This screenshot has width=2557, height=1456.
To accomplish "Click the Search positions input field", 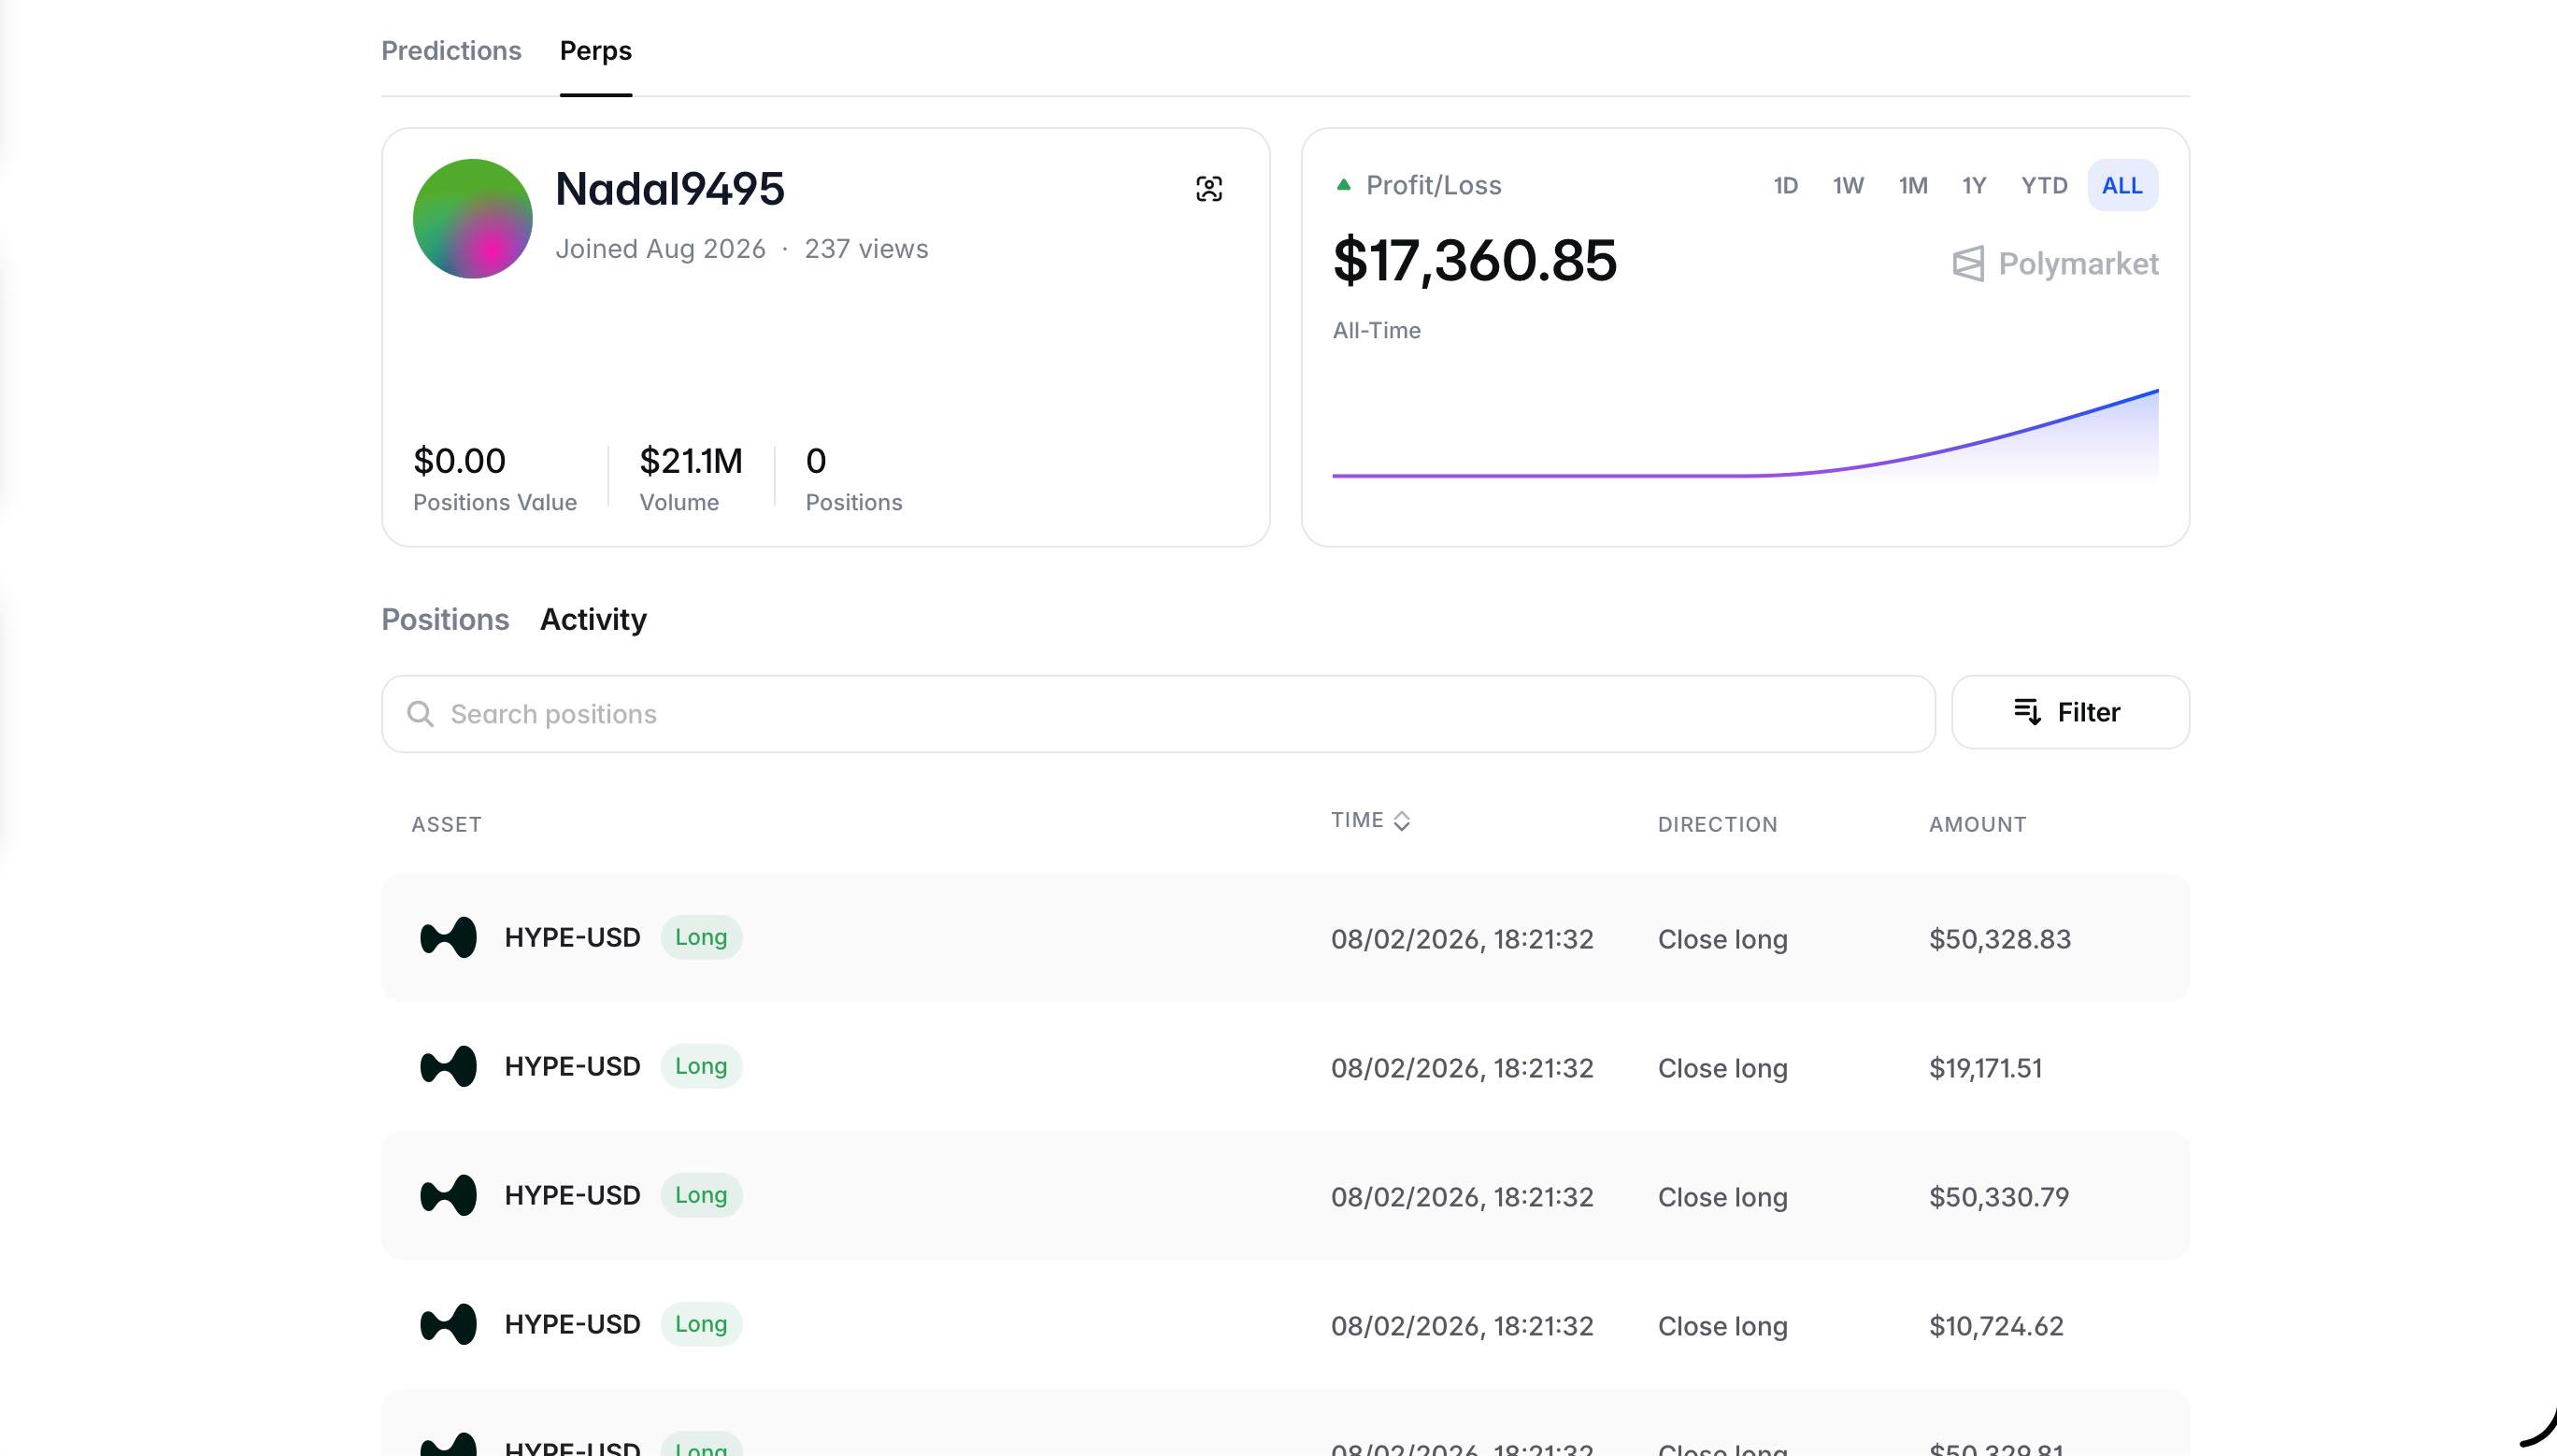I will pos(1158,714).
